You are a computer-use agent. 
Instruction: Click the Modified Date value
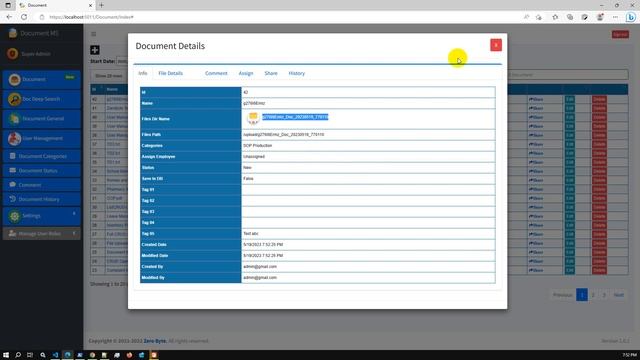263,255
